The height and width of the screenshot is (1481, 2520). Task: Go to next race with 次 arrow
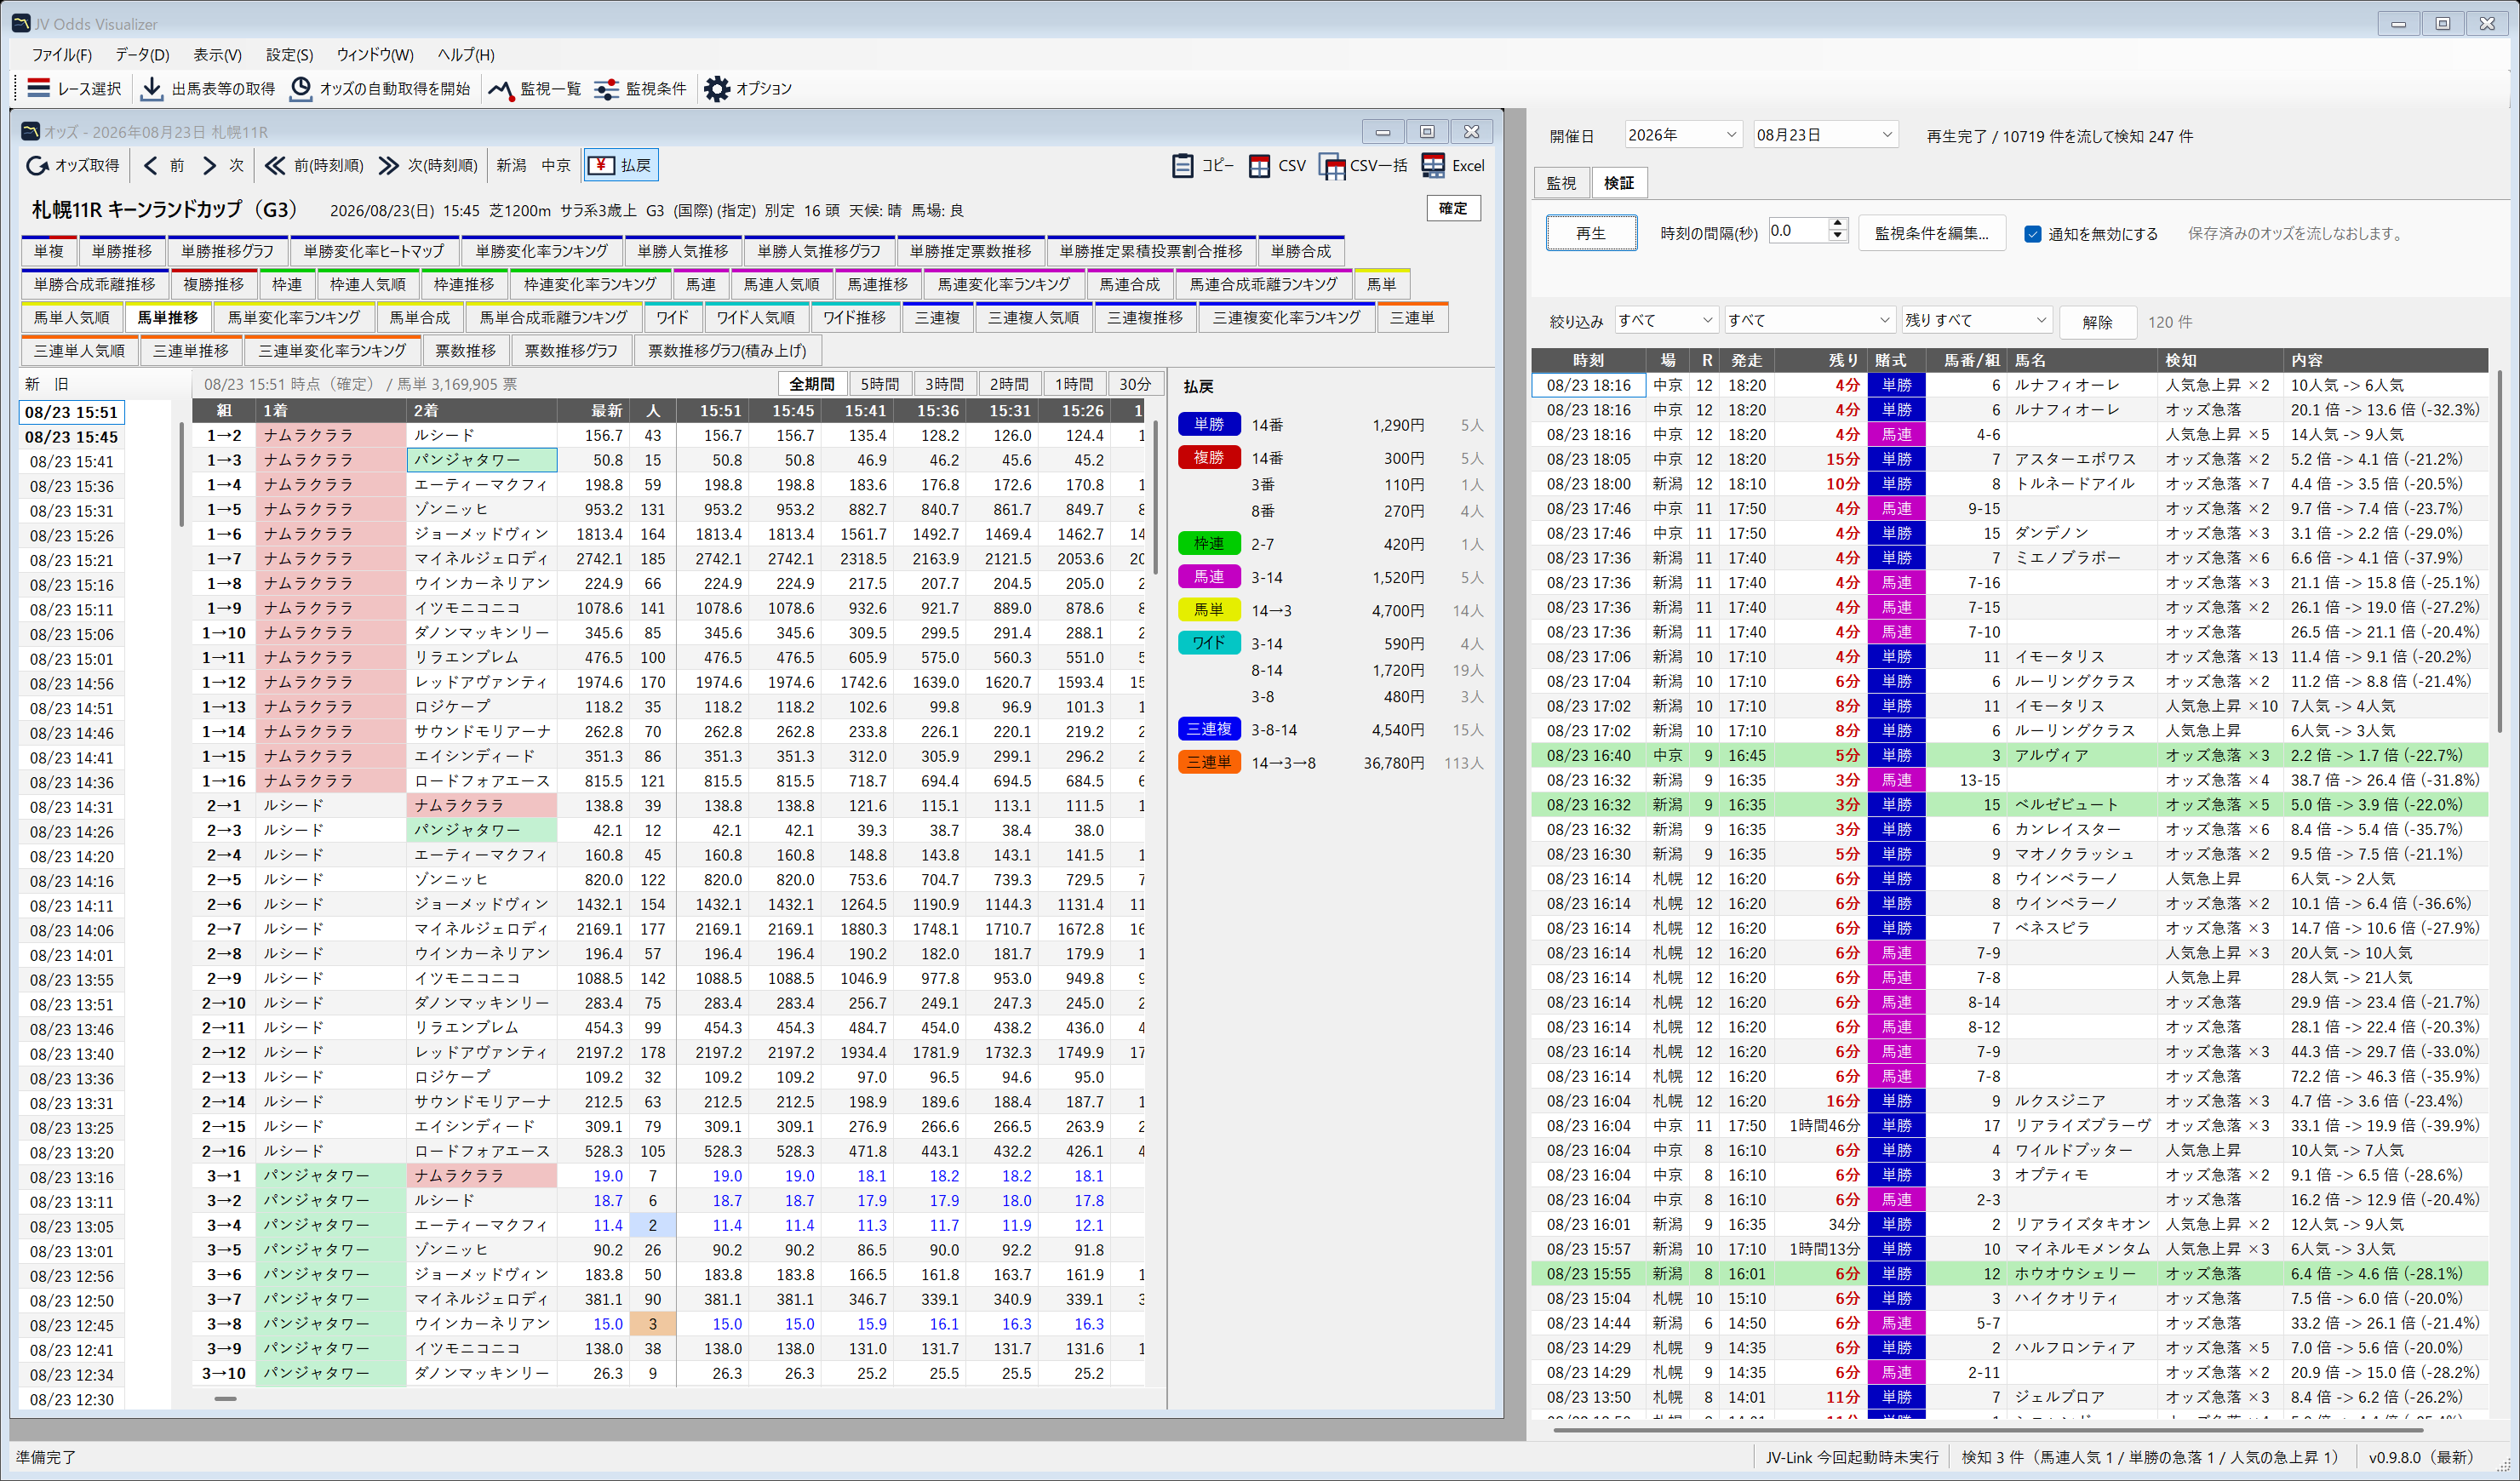(209, 165)
